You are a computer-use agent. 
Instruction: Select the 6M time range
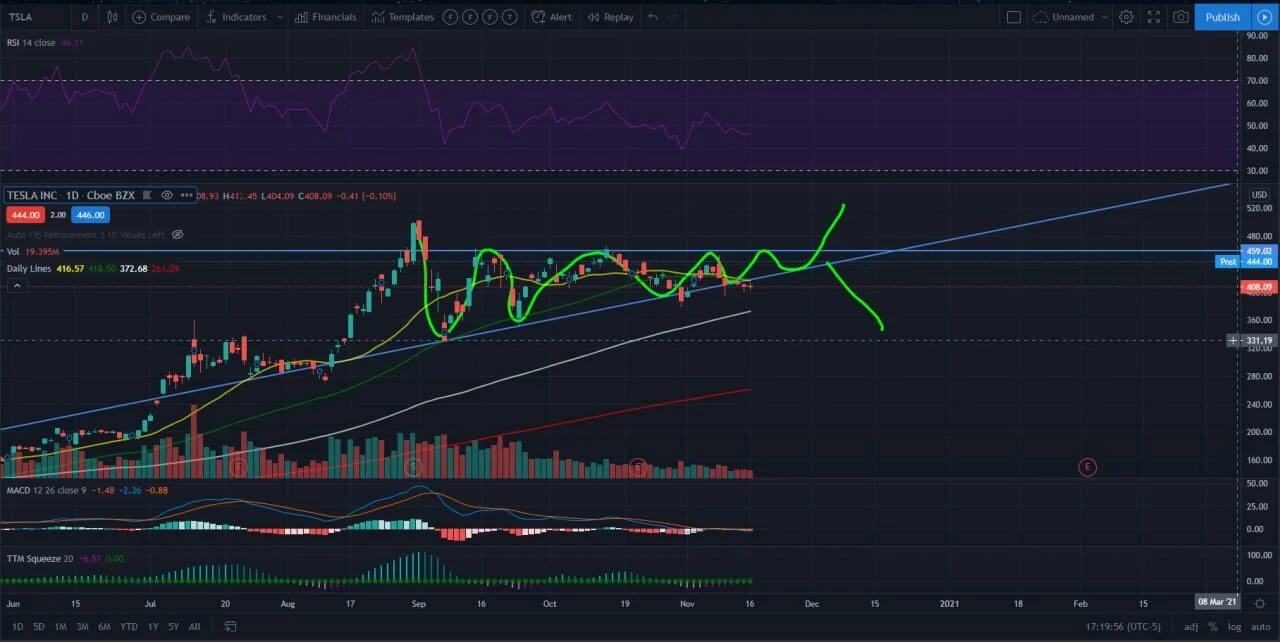[x=104, y=627]
